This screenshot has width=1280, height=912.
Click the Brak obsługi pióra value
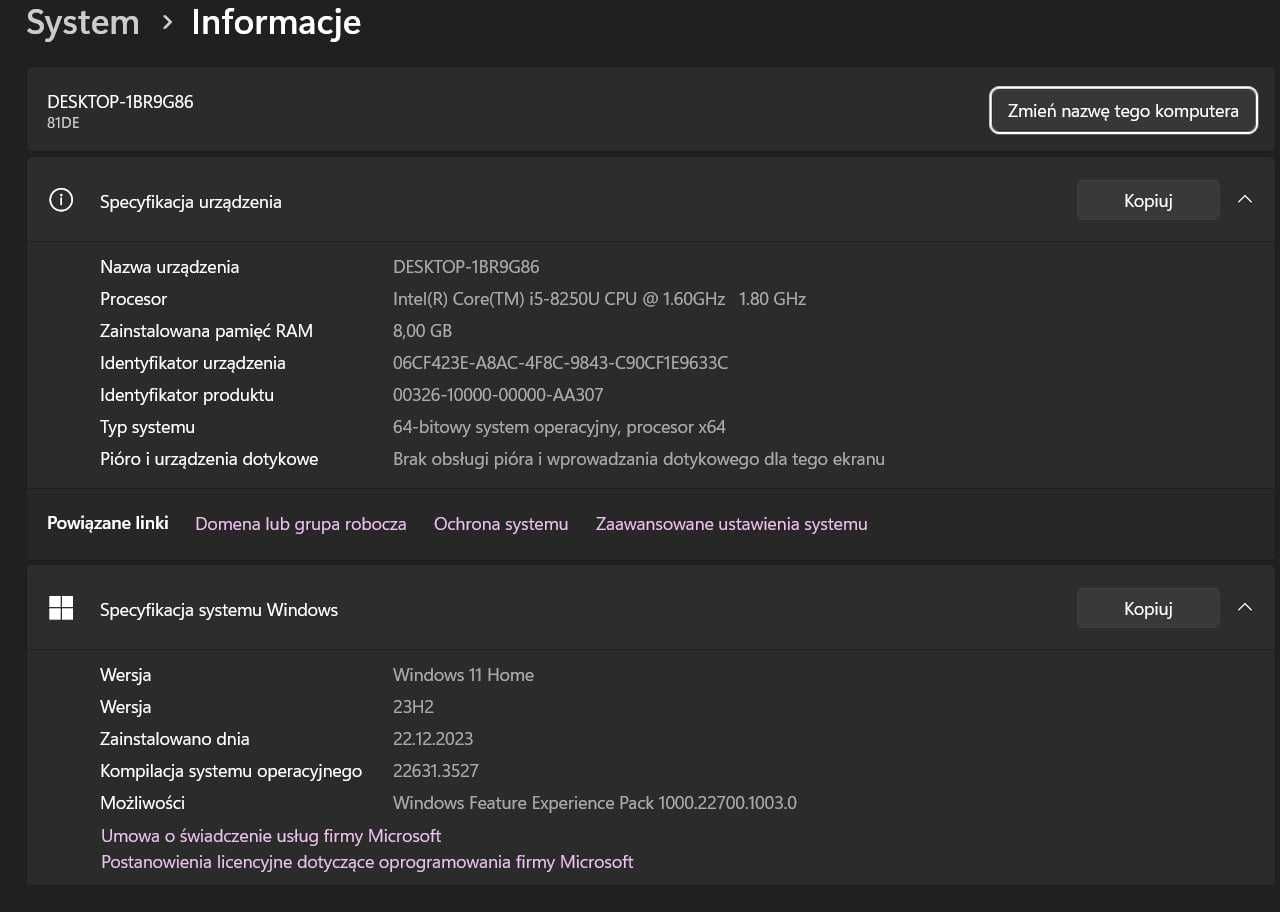coord(639,459)
